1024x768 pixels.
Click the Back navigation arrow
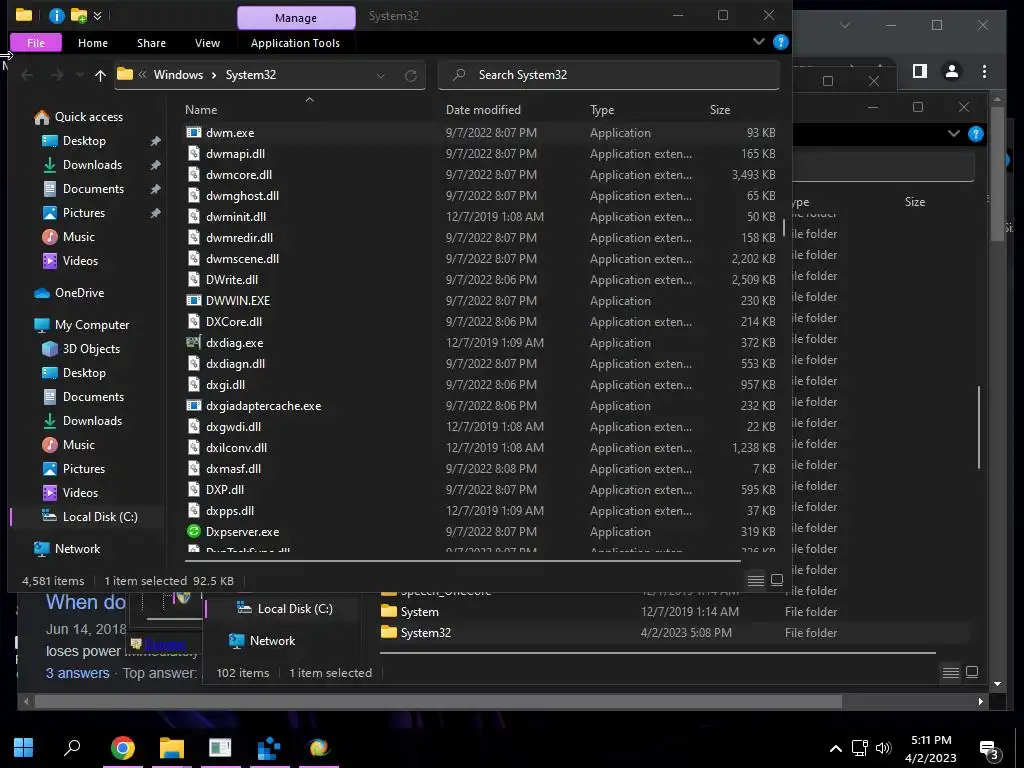[x=27, y=75]
